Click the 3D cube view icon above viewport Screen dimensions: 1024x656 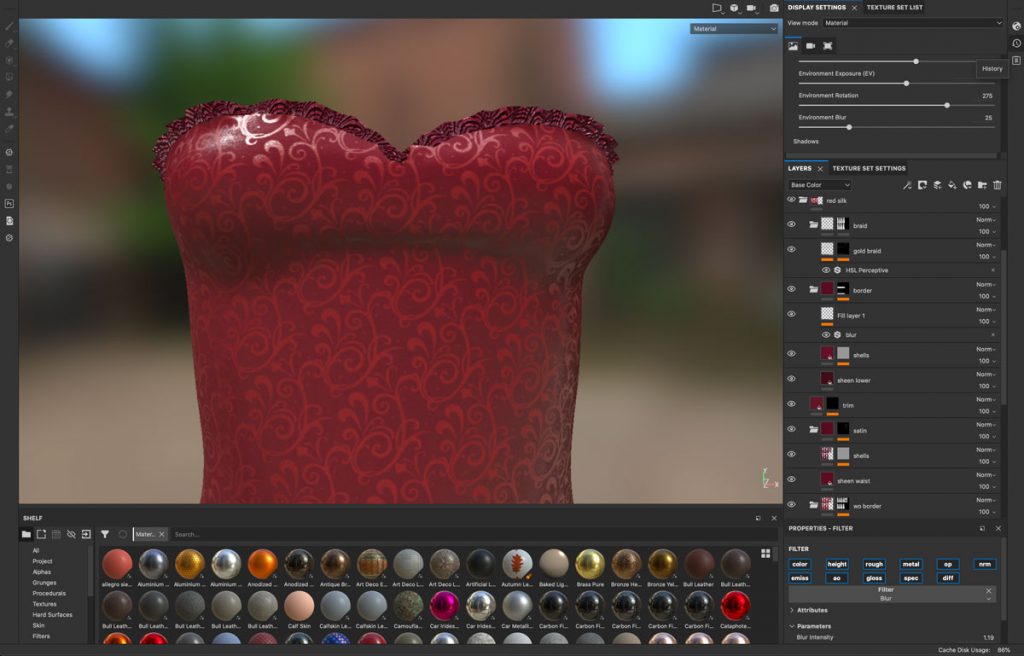click(x=734, y=8)
